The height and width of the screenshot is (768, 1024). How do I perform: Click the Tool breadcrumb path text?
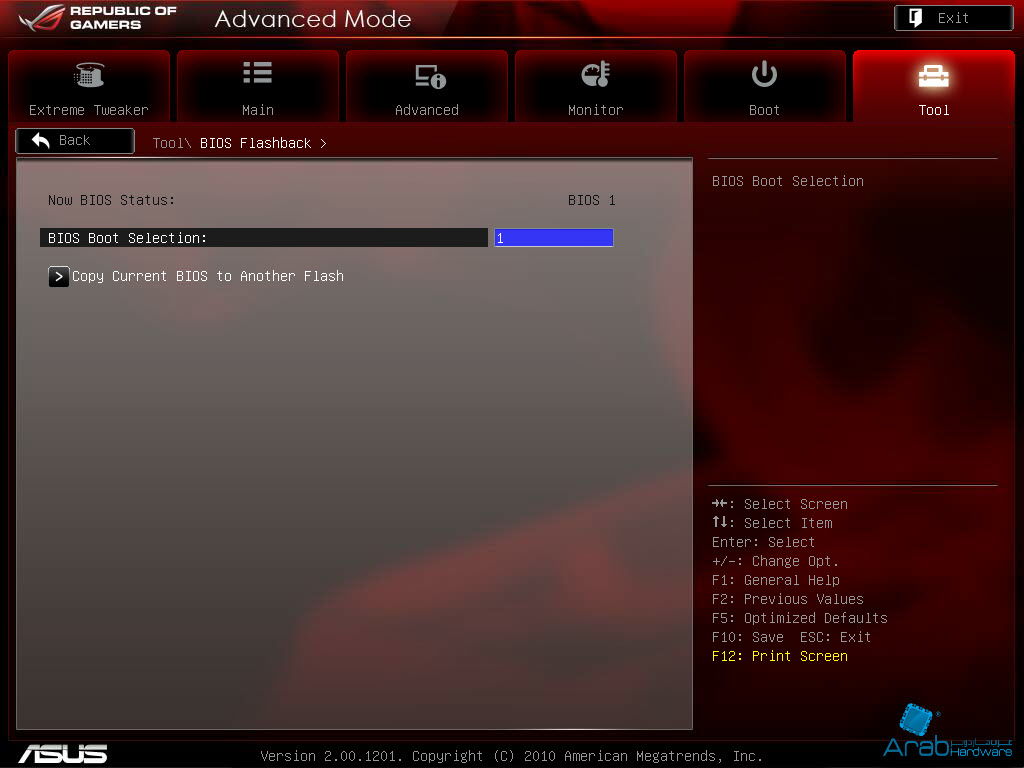(x=172, y=143)
